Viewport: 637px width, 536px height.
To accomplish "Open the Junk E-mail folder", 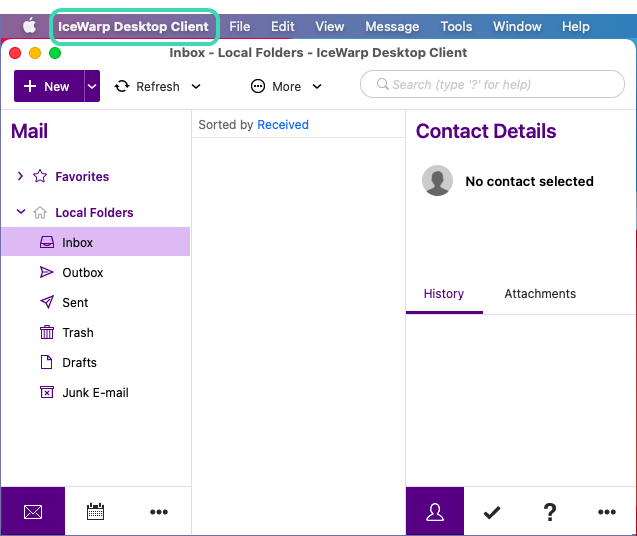I will coord(95,393).
